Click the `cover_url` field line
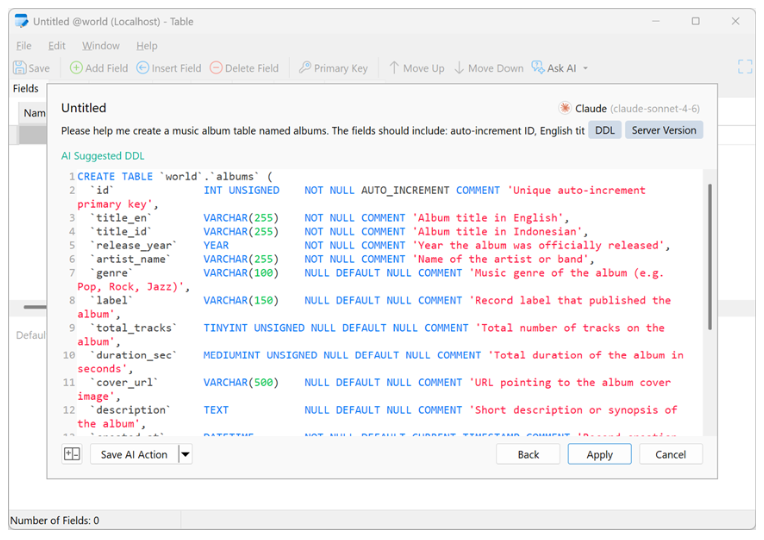The height and width of the screenshot is (540, 764). (373, 389)
